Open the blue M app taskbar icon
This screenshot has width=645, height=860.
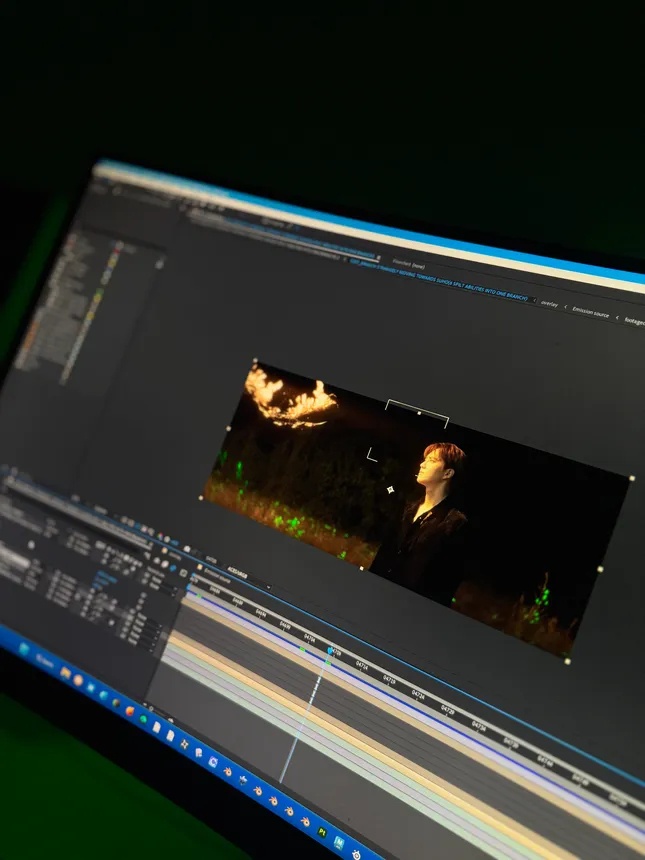pos(339,842)
